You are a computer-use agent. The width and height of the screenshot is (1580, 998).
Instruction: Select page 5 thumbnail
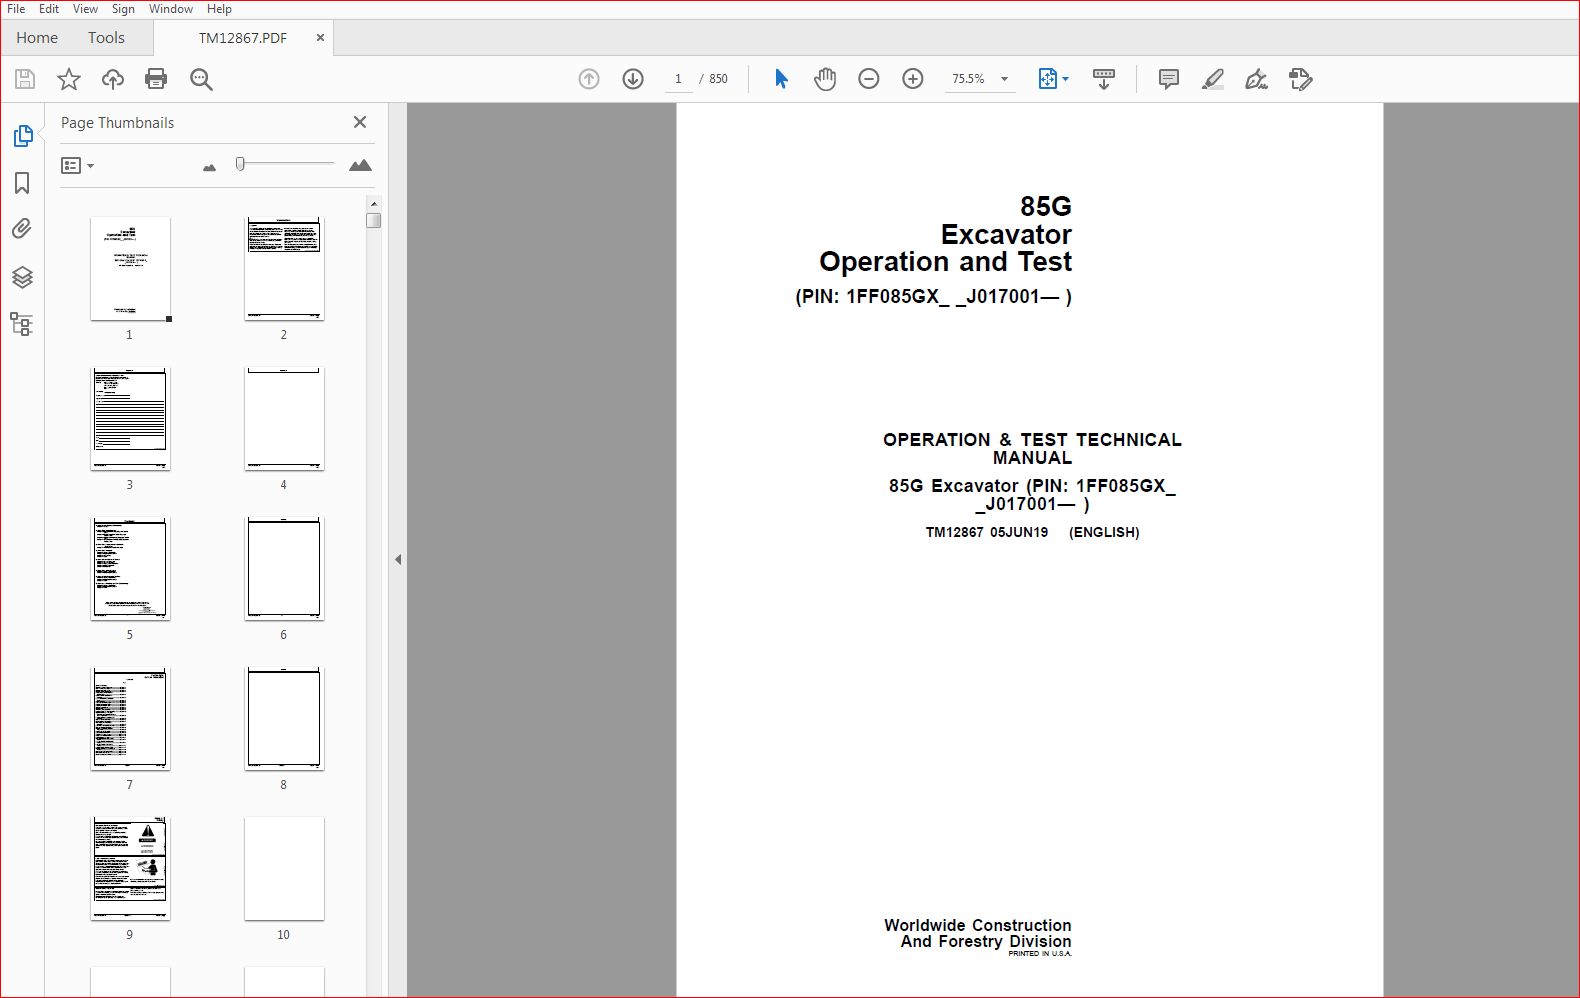130,569
